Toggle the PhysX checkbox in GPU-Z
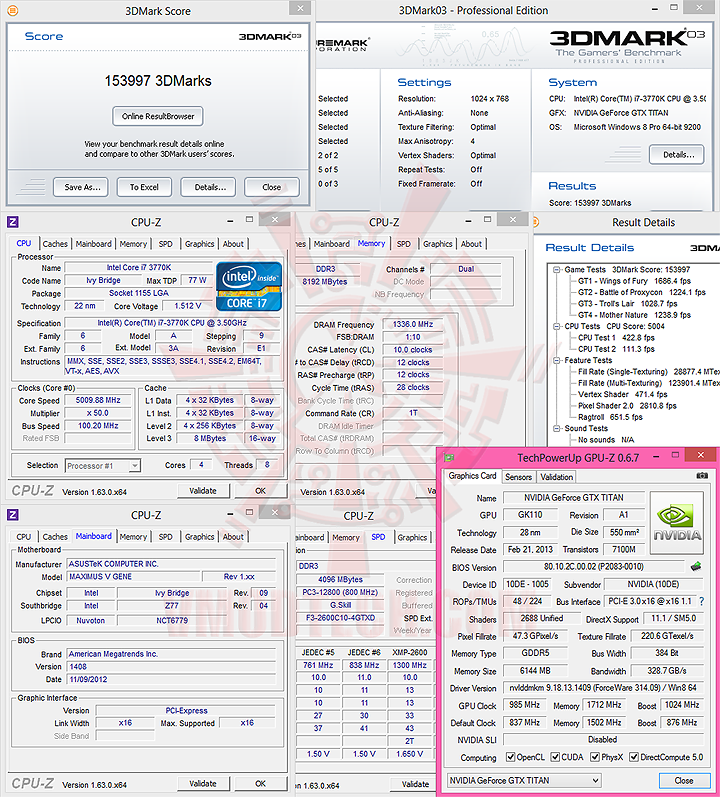This screenshot has width=720, height=797. pyautogui.click(x=594, y=757)
